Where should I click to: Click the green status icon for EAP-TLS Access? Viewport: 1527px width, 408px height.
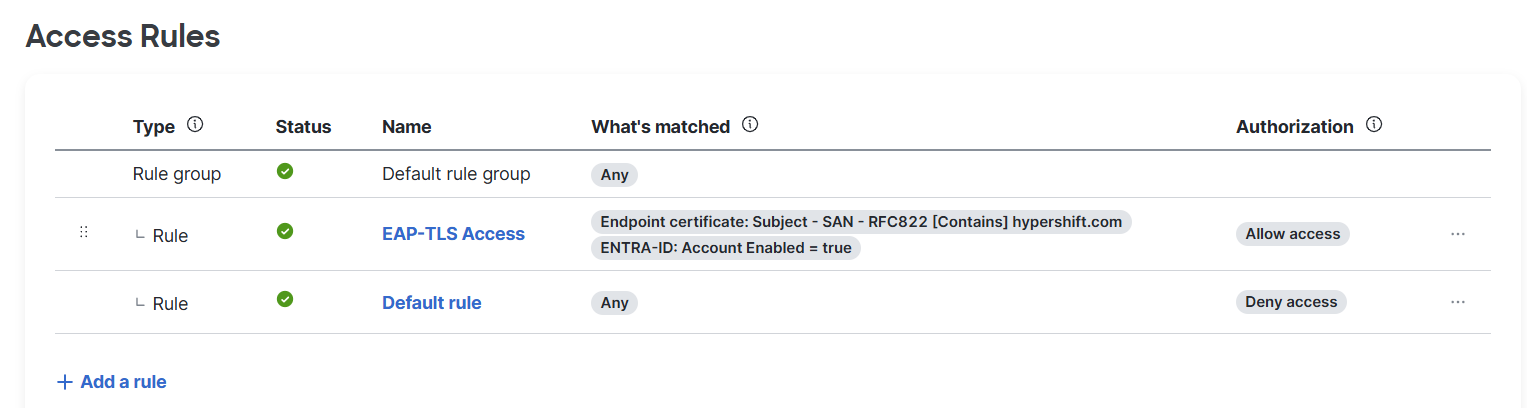point(285,232)
